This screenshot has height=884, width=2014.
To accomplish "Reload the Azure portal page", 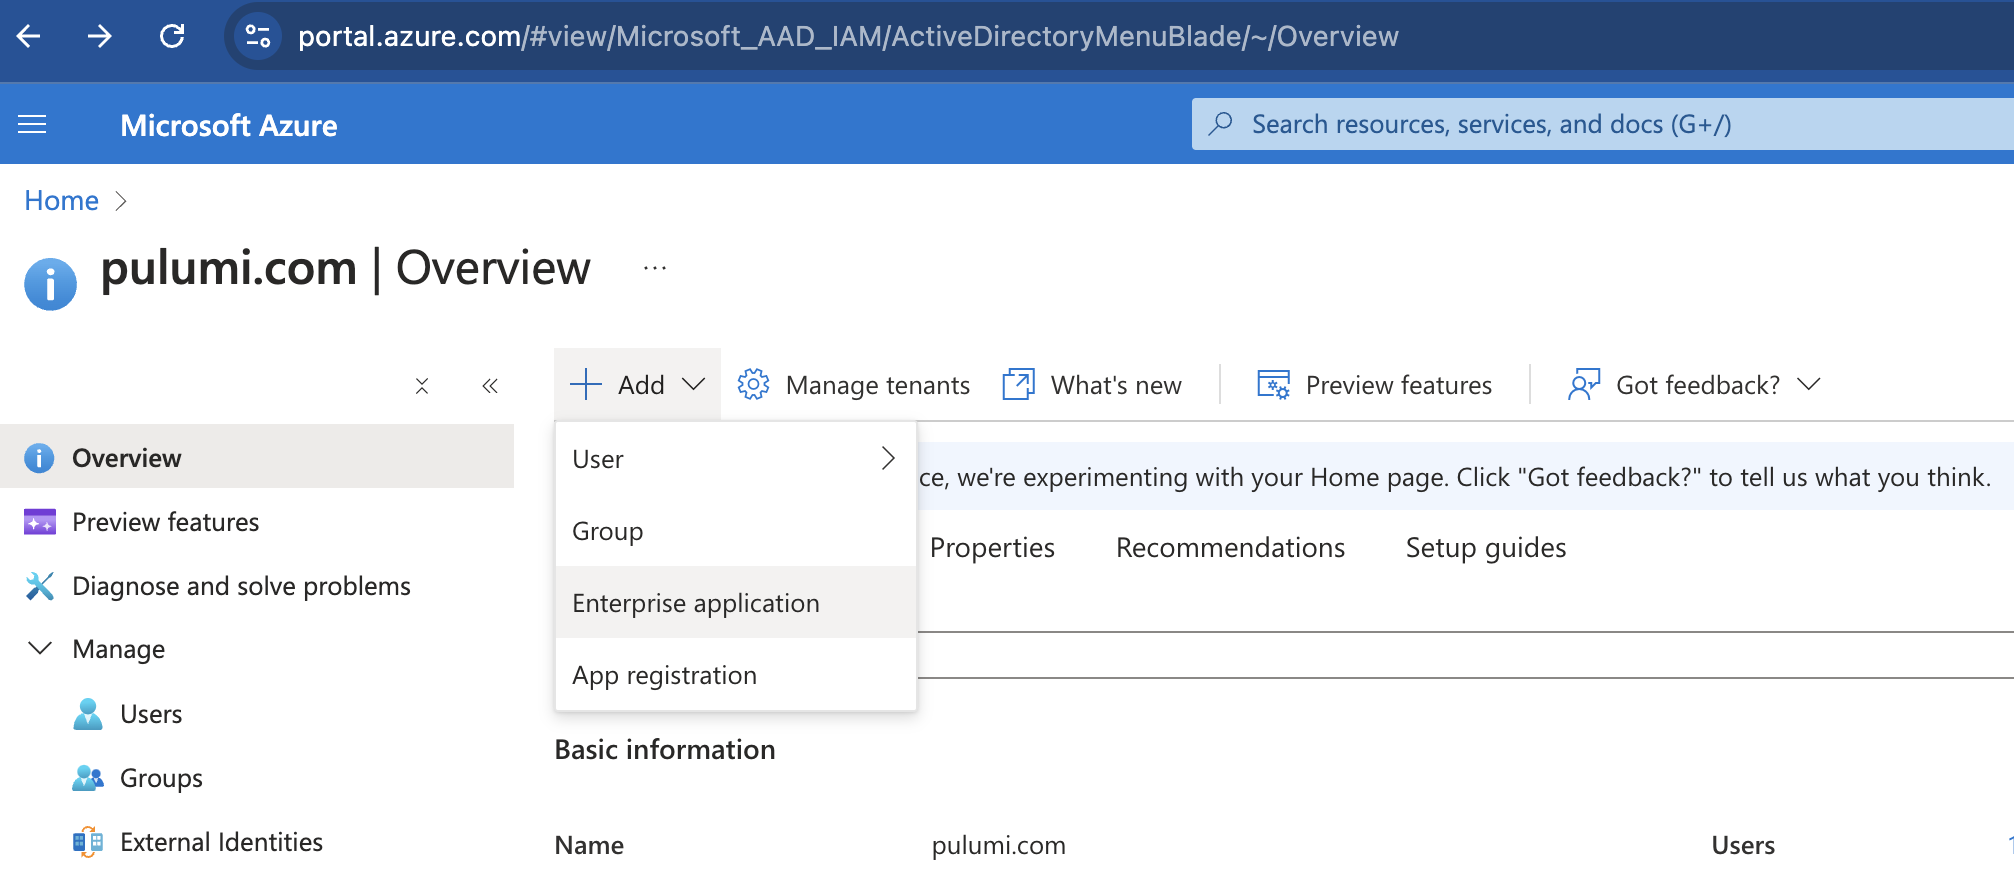I will [x=172, y=37].
